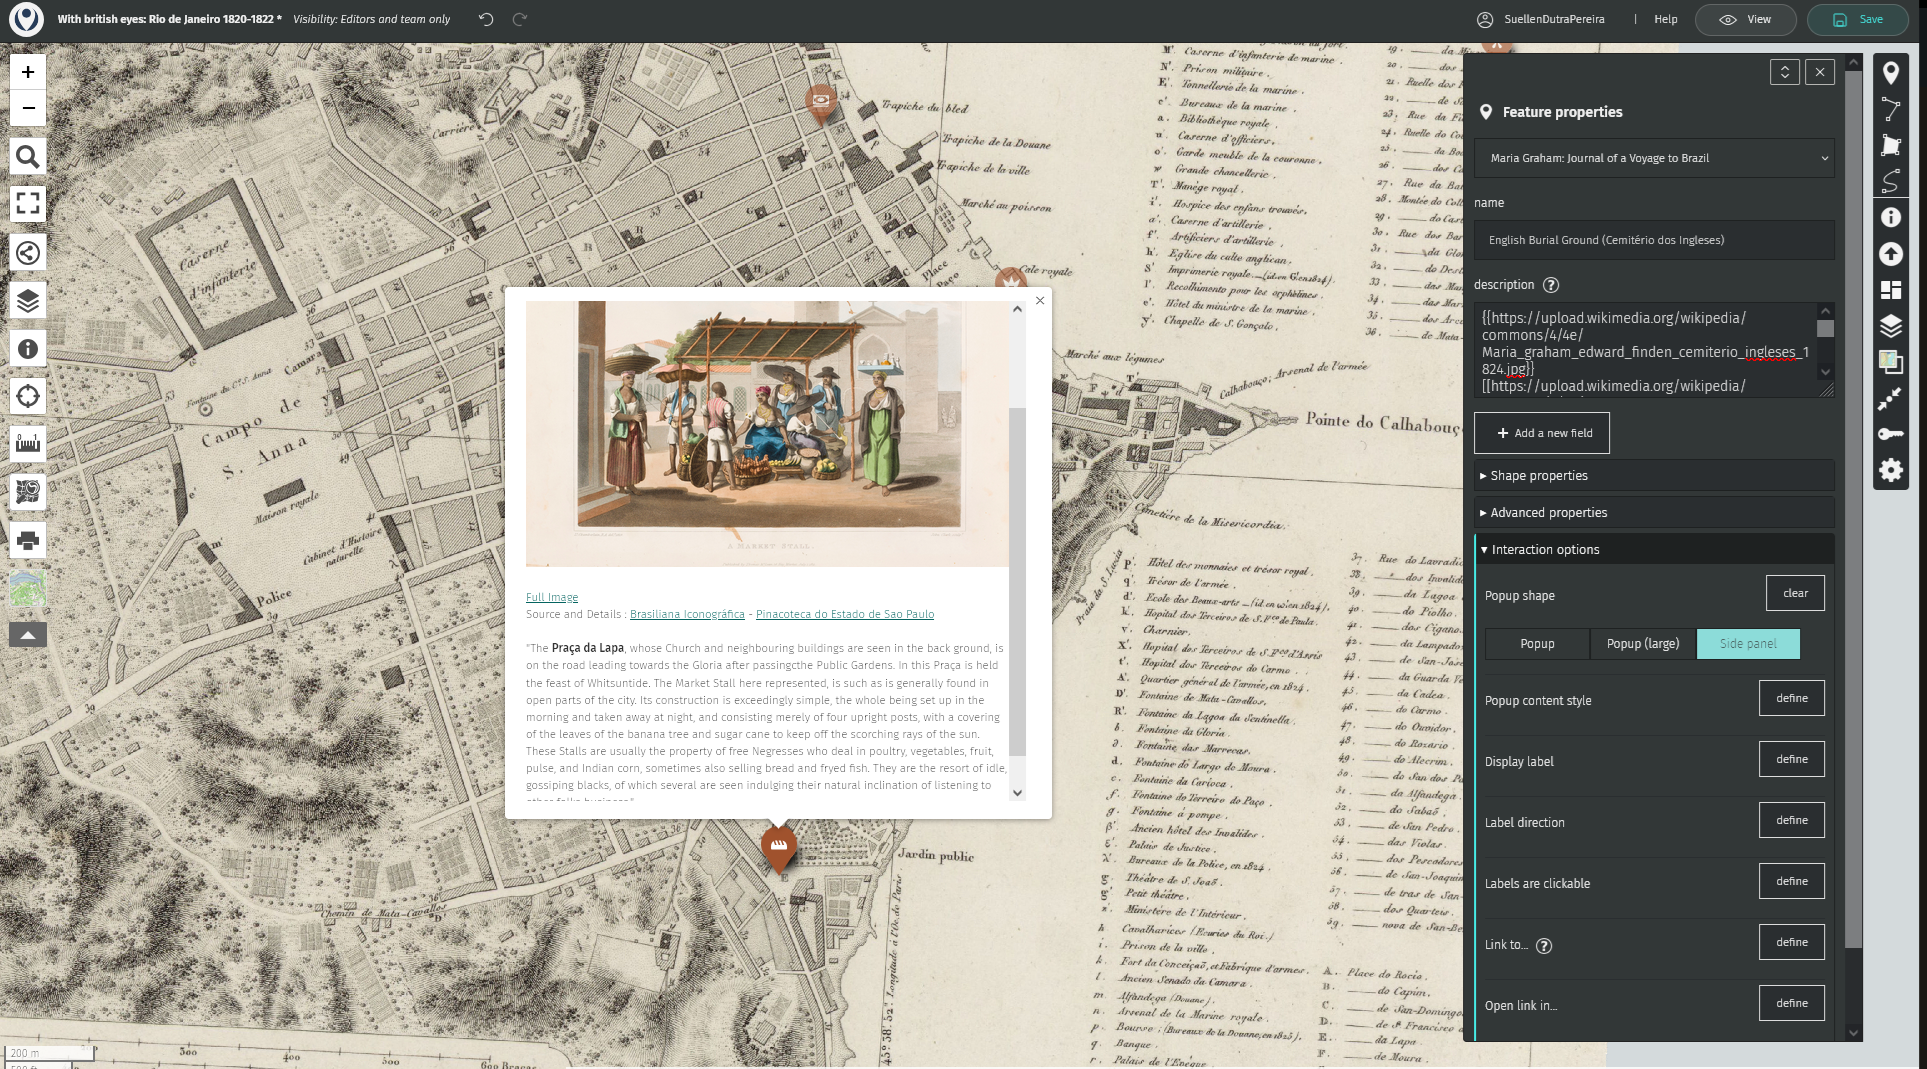Select the Side panel popup shape
The image size is (1927, 1069).
[1747, 644]
